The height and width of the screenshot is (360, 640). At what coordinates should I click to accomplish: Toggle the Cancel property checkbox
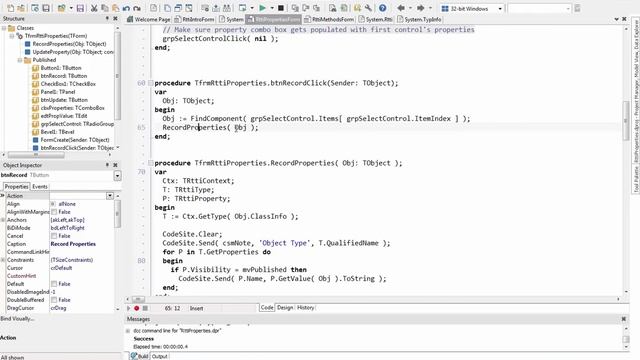tap(54, 236)
